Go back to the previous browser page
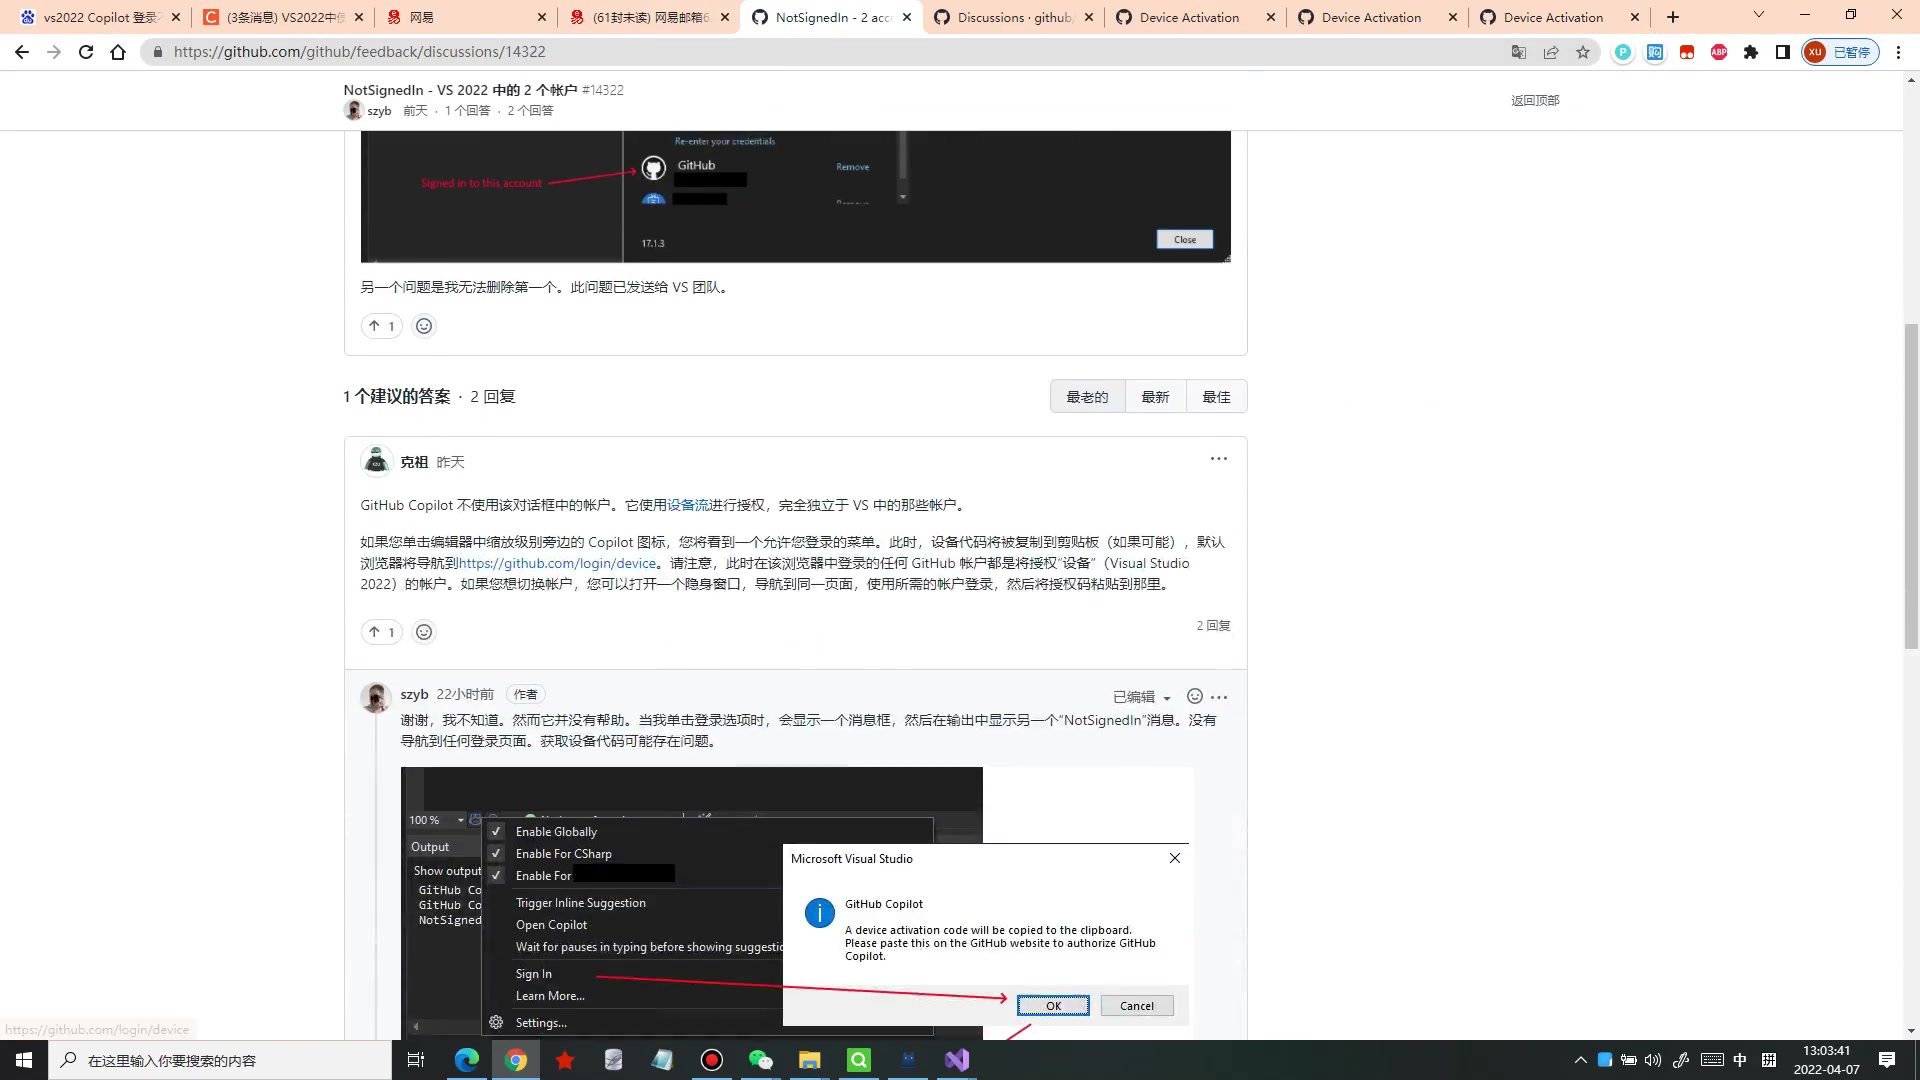 (22, 52)
